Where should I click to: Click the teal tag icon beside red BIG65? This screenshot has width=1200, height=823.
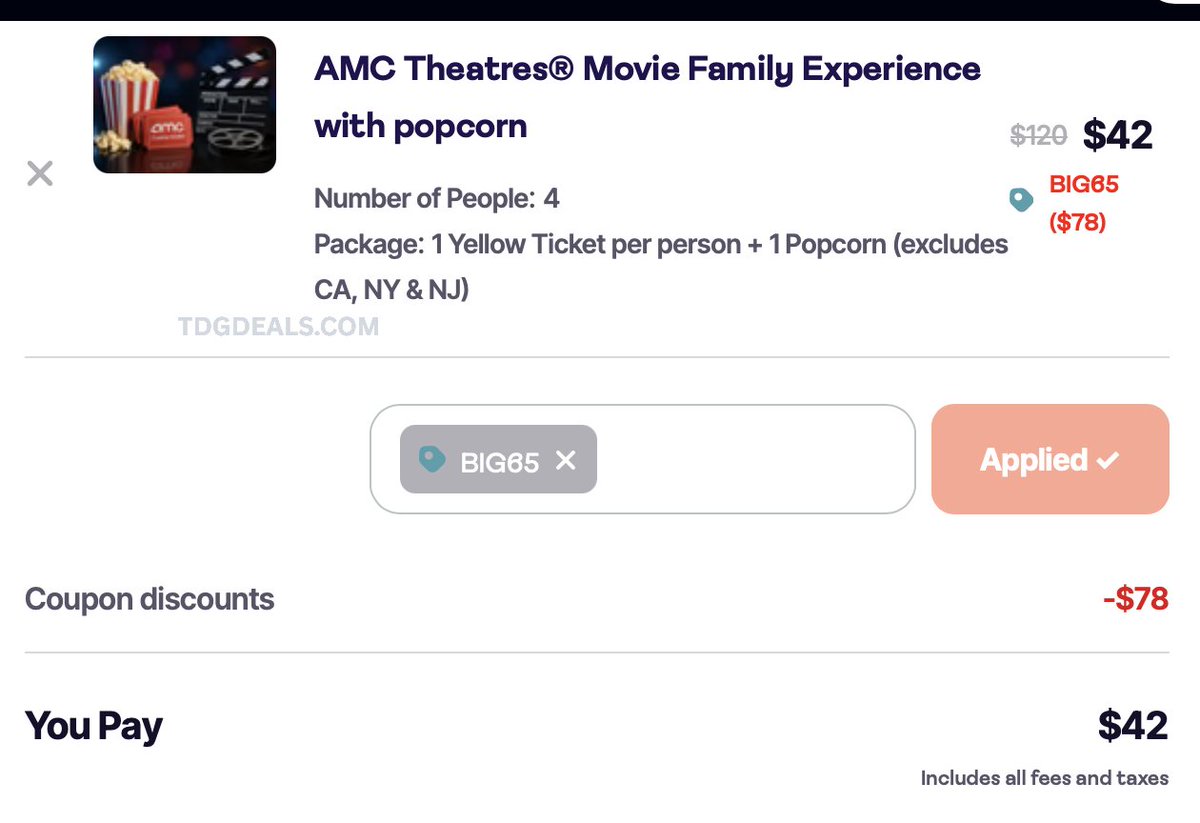[1021, 201]
